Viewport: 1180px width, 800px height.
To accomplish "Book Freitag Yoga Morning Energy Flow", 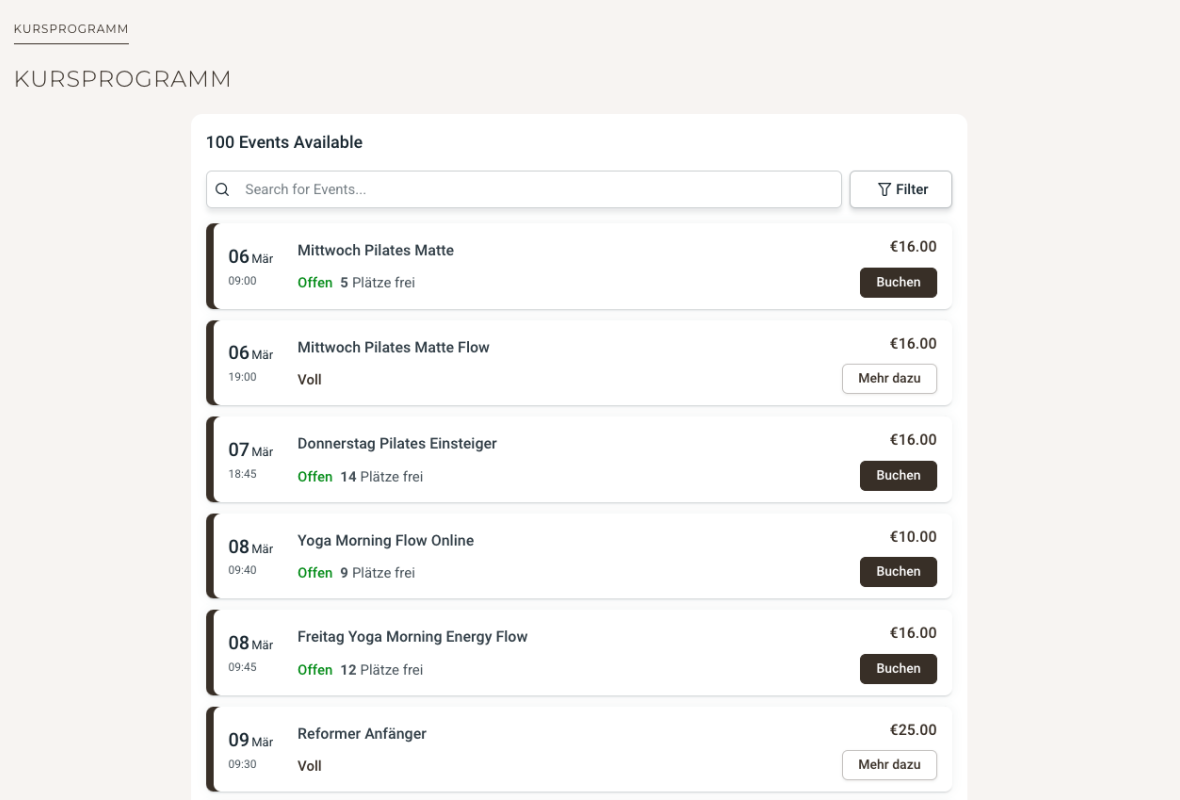I will [898, 669].
